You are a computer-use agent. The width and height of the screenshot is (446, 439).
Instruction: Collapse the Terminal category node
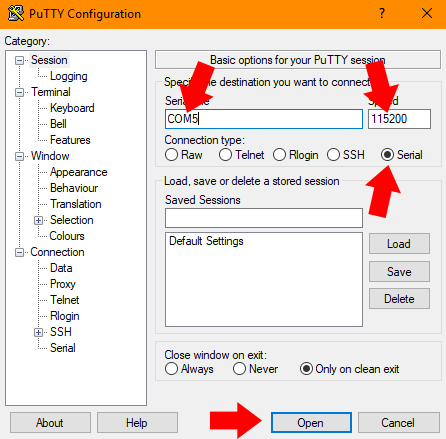[x=20, y=92]
